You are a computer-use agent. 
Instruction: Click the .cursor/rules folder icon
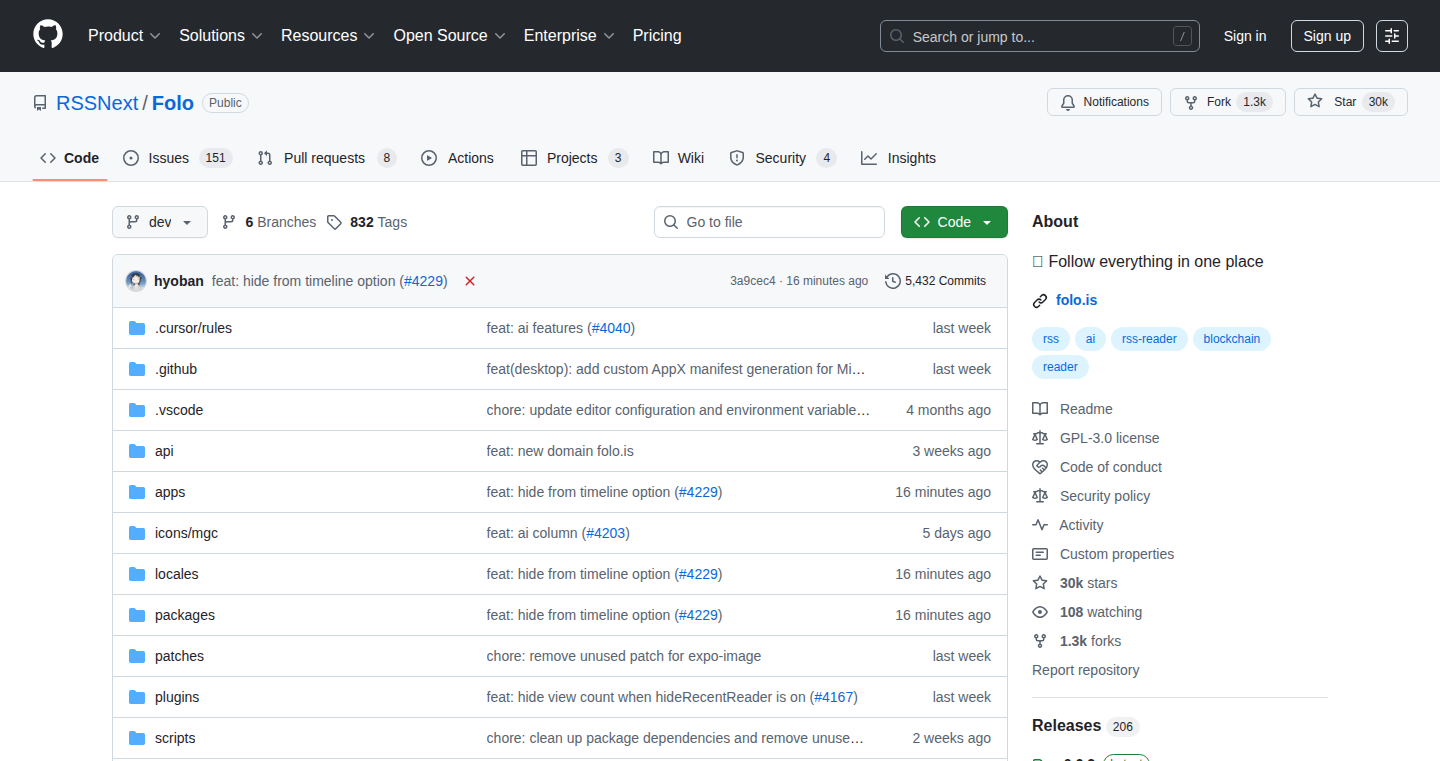coord(137,328)
